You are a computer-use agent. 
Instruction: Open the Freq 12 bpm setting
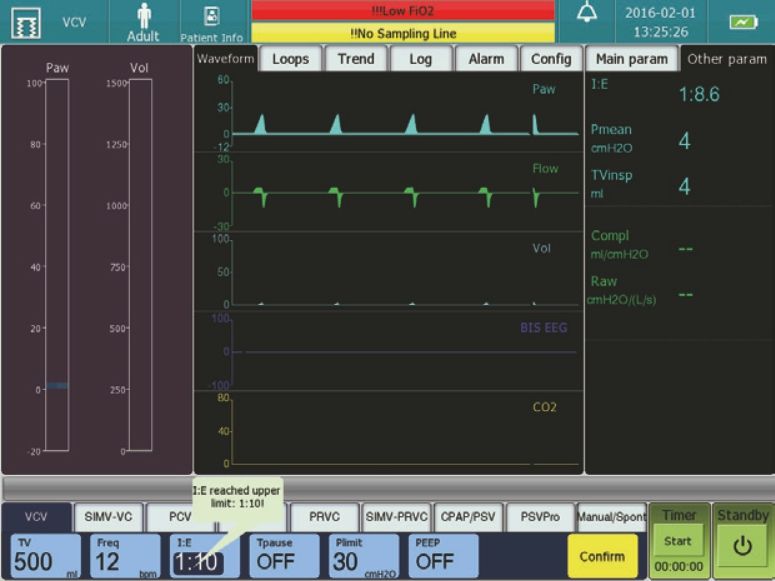pos(124,555)
